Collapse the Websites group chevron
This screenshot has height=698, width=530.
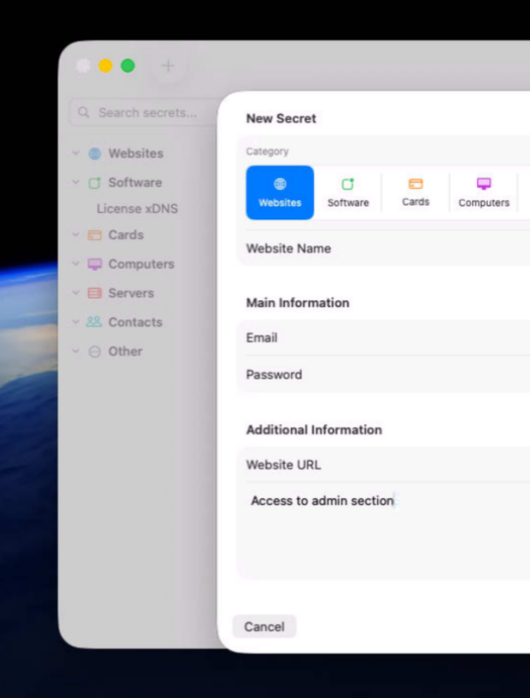(76, 153)
